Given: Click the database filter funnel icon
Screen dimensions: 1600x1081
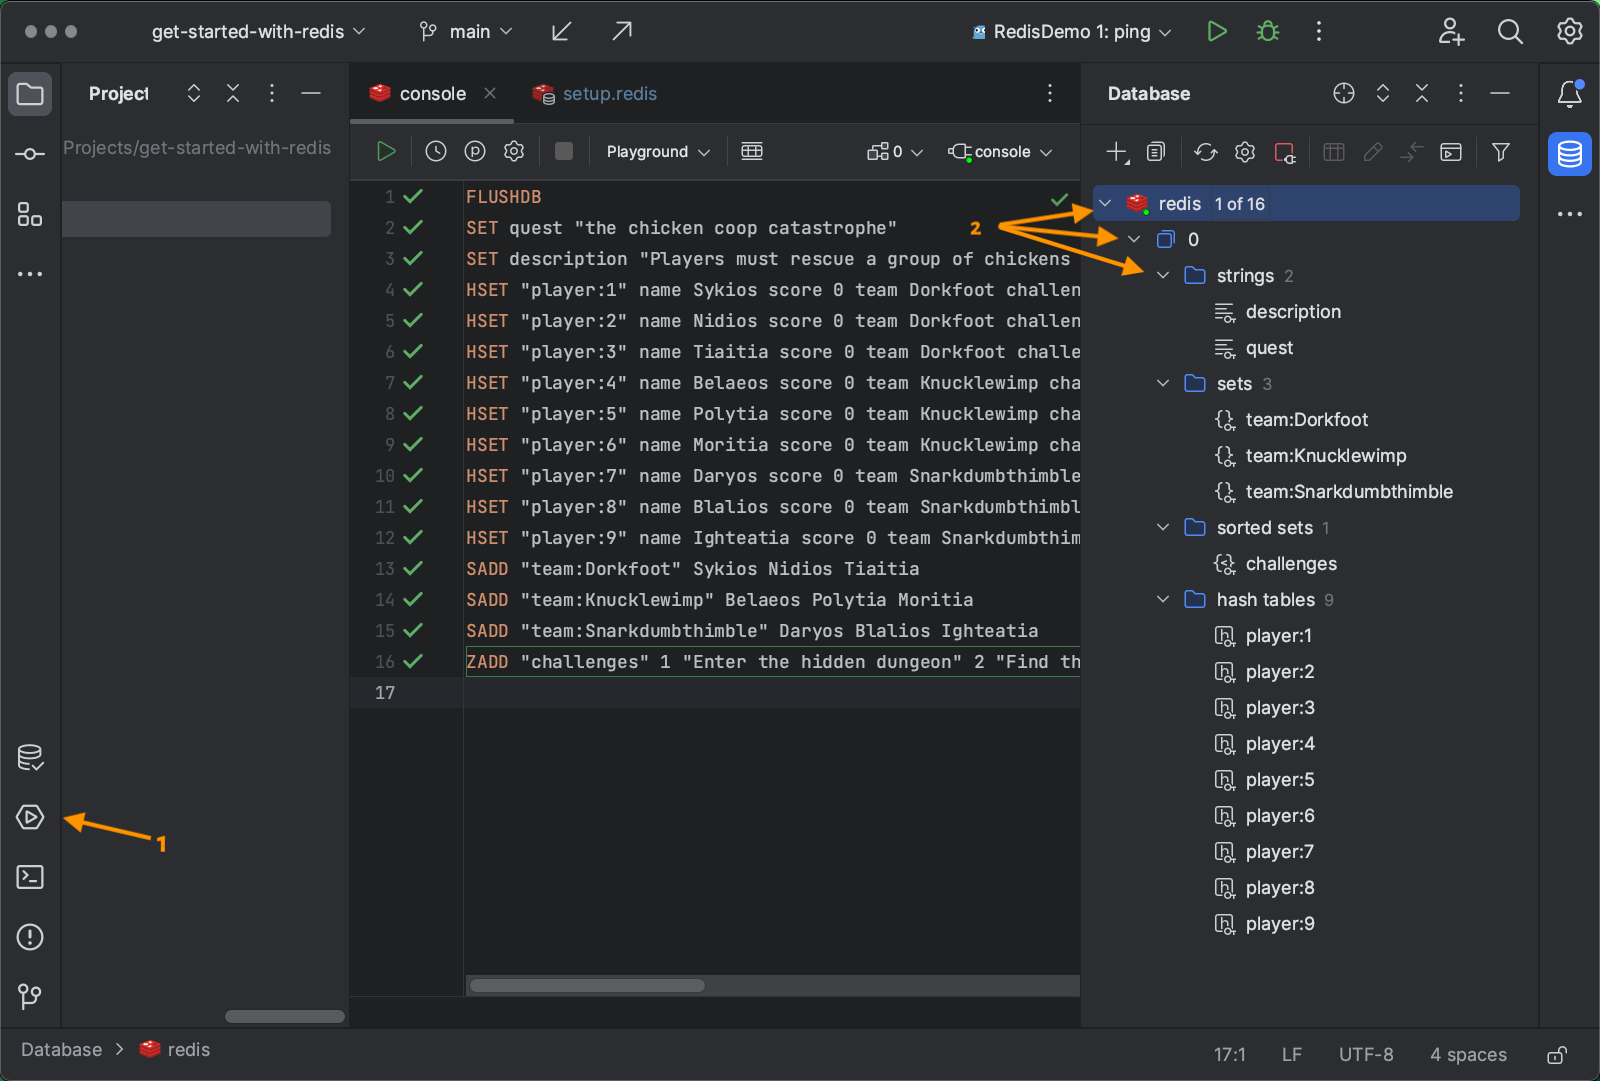Looking at the screenshot, I should 1500,152.
